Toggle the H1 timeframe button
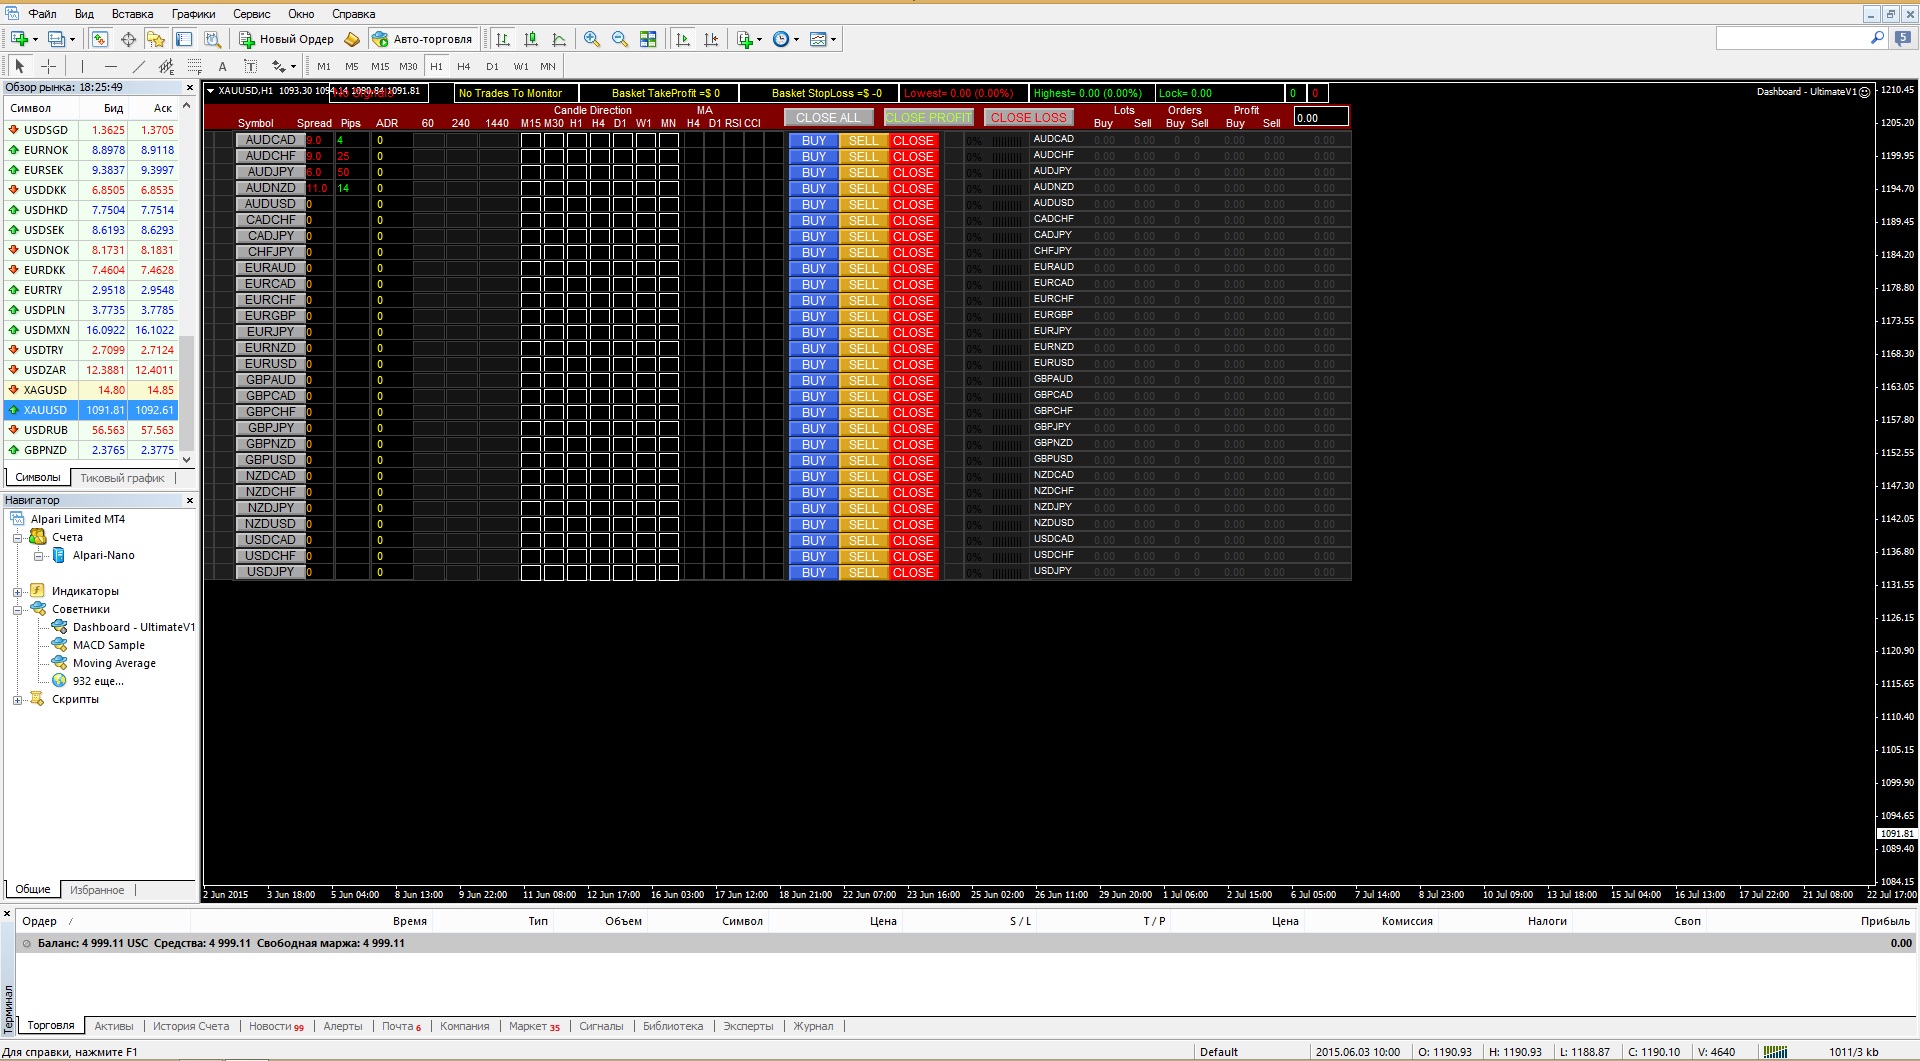 point(436,66)
